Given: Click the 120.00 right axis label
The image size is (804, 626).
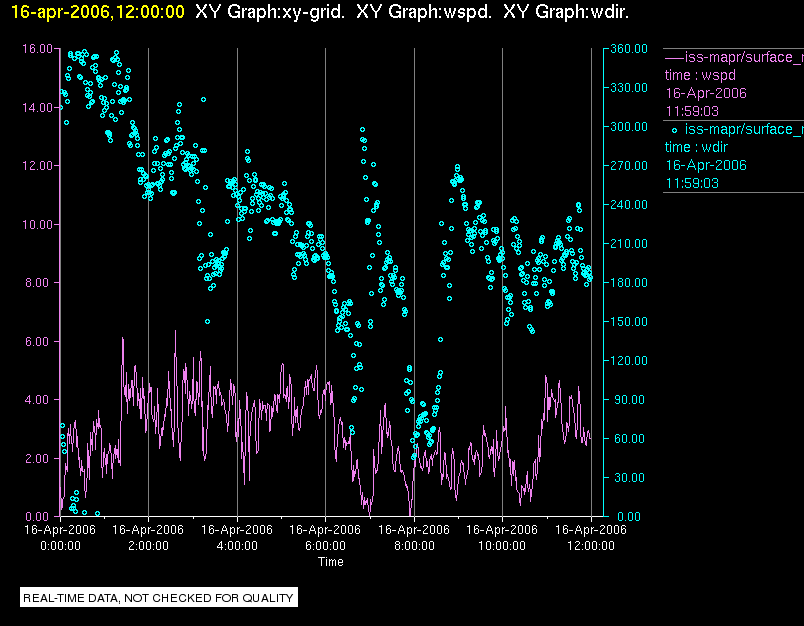Looking at the screenshot, I should 629,360.
